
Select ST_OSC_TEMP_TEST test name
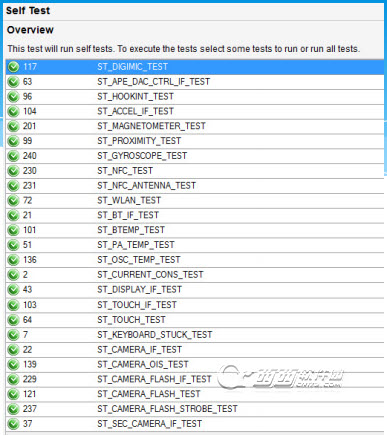coord(139,260)
